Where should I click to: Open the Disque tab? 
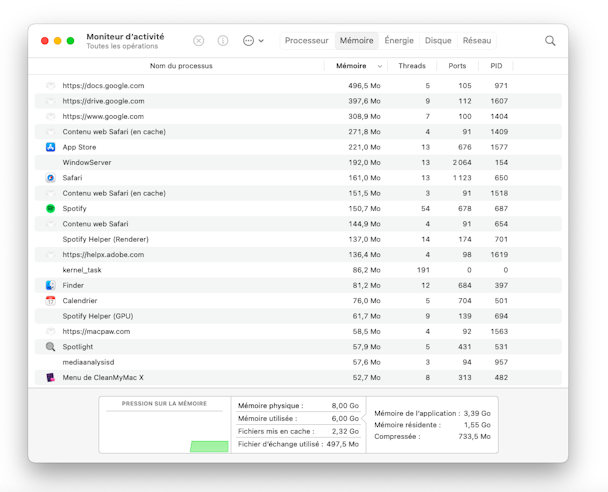(x=438, y=41)
